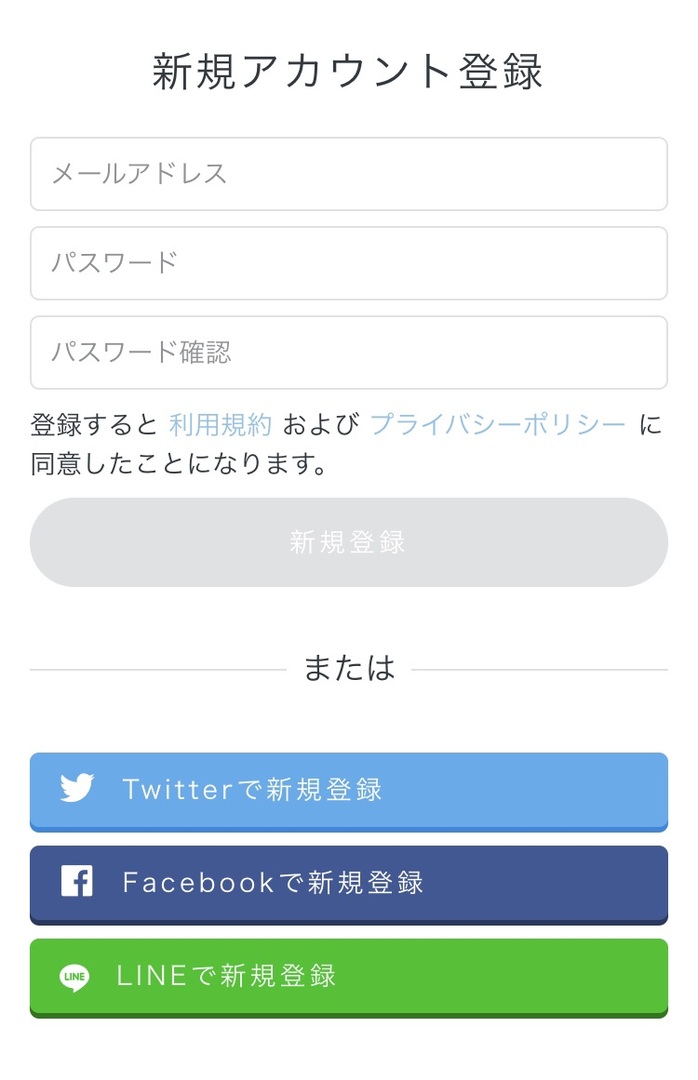Click the または divider label
This screenshot has width=698, height=1080.
point(349,668)
